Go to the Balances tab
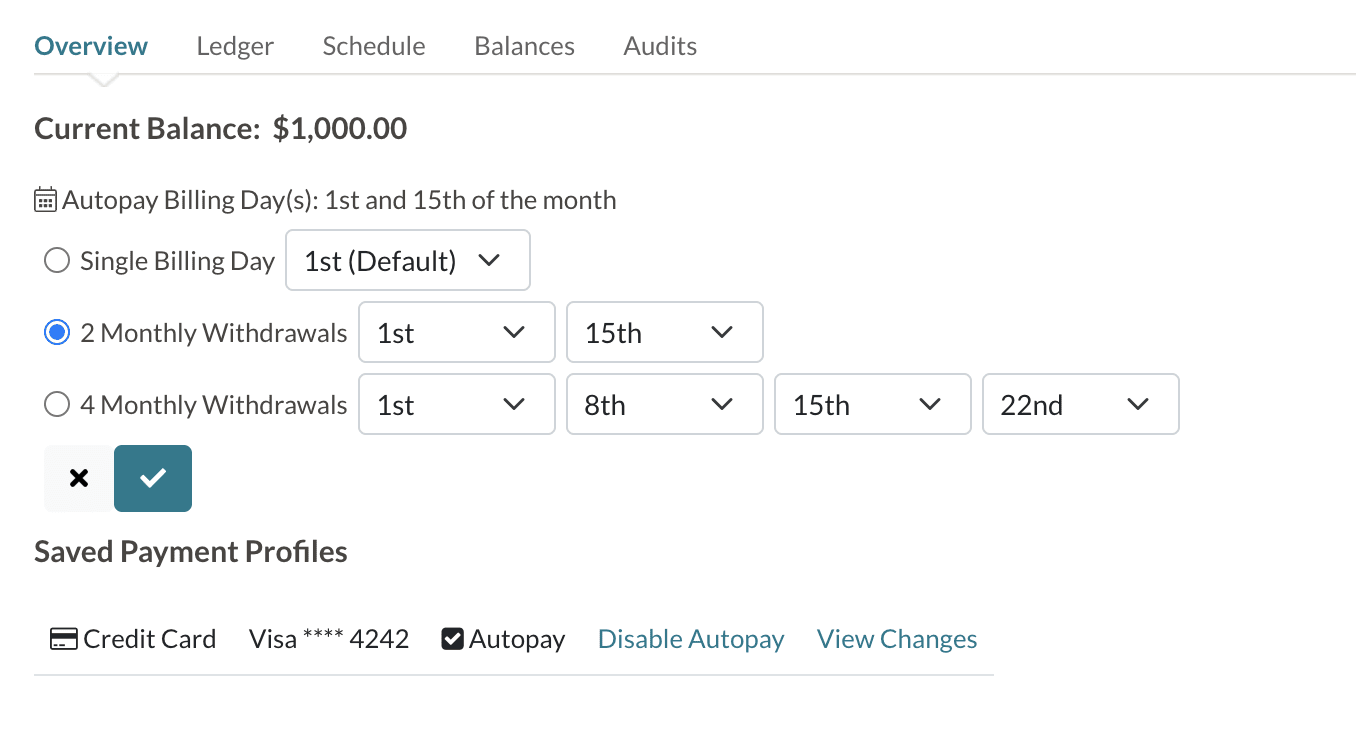Image resolution: width=1356 pixels, height=736 pixels. coord(524,46)
